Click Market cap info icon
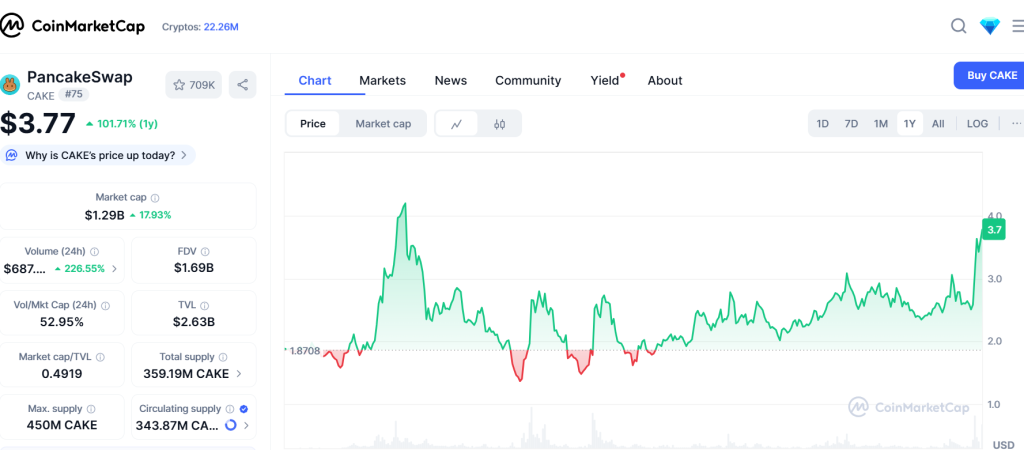The height and width of the screenshot is (450, 1024). (155, 198)
